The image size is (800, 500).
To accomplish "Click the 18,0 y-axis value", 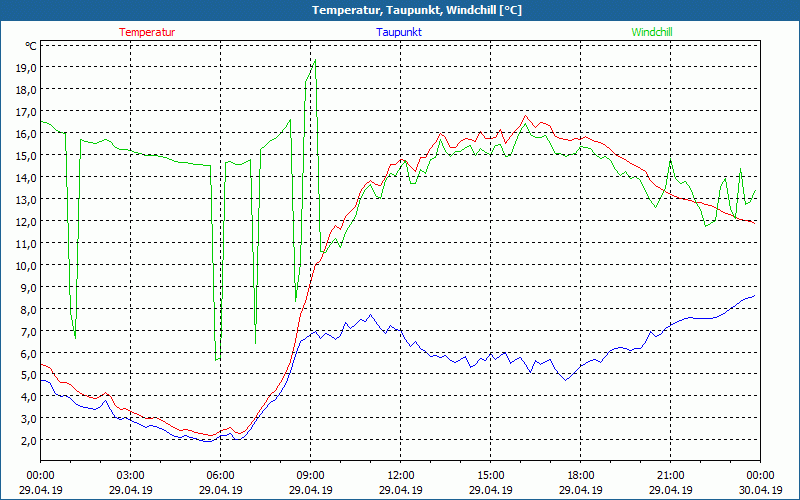I will [x=27, y=89].
